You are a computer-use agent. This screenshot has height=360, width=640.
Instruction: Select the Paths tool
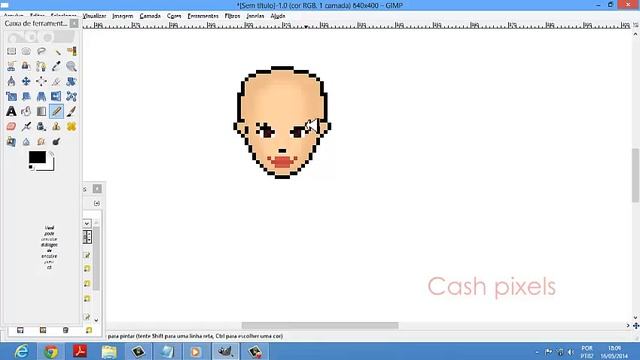pyautogui.click(x=41, y=66)
